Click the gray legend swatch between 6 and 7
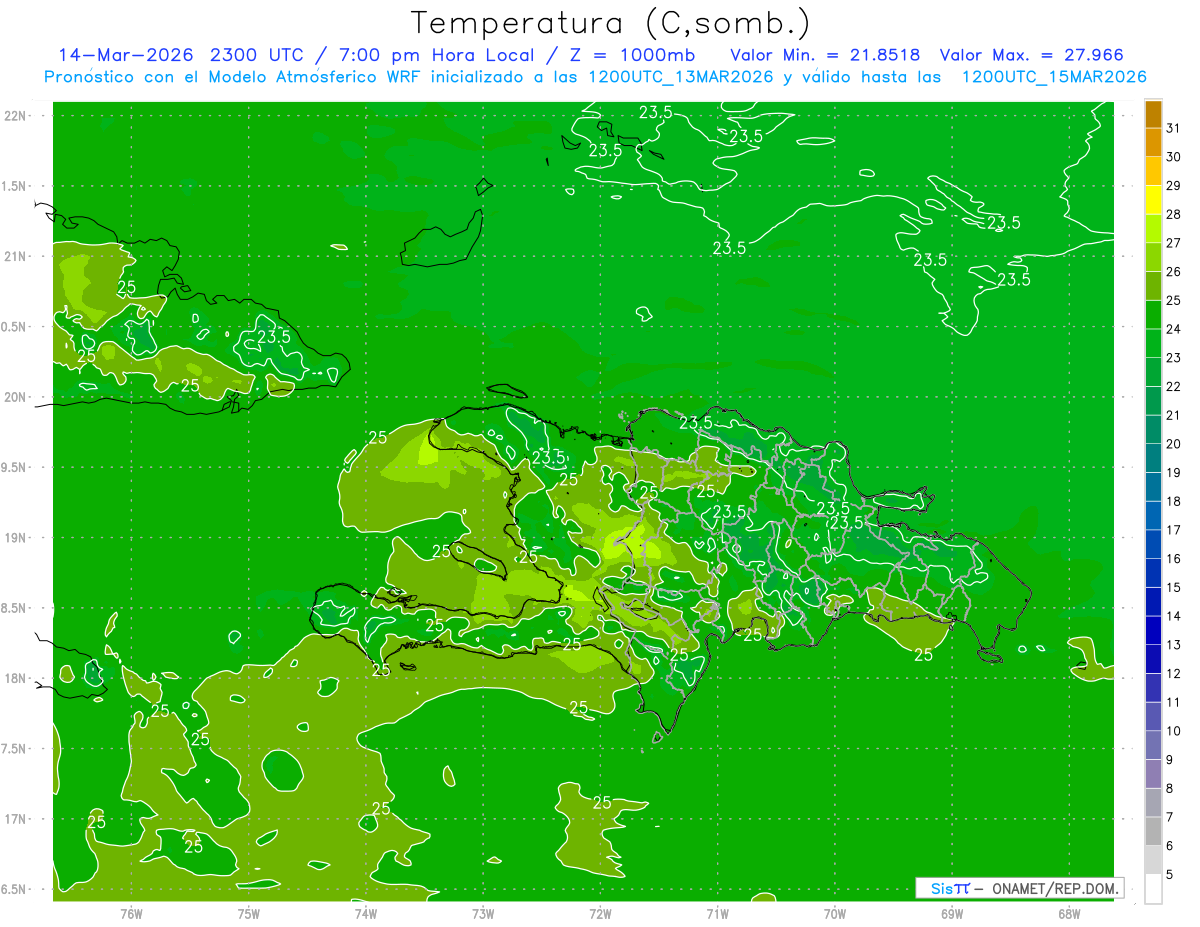Image resolution: width=1200 pixels, height=927 pixels. click(1153, 831)
